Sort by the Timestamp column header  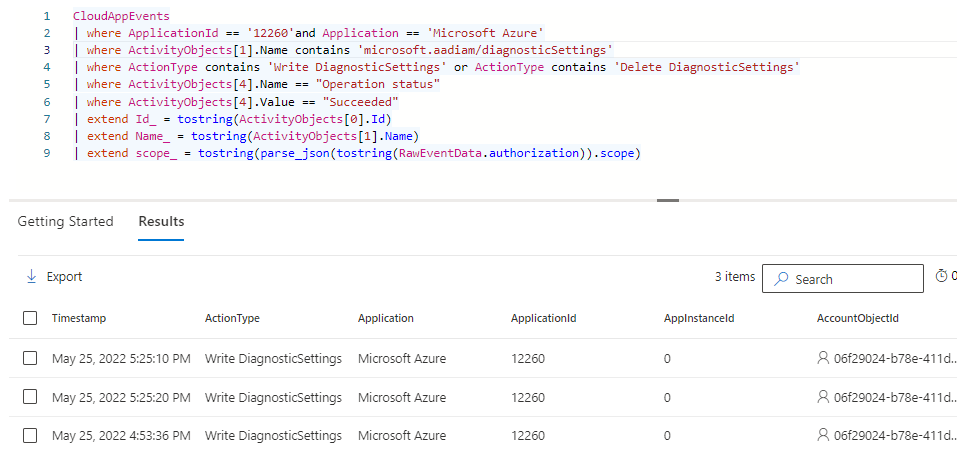79,318
